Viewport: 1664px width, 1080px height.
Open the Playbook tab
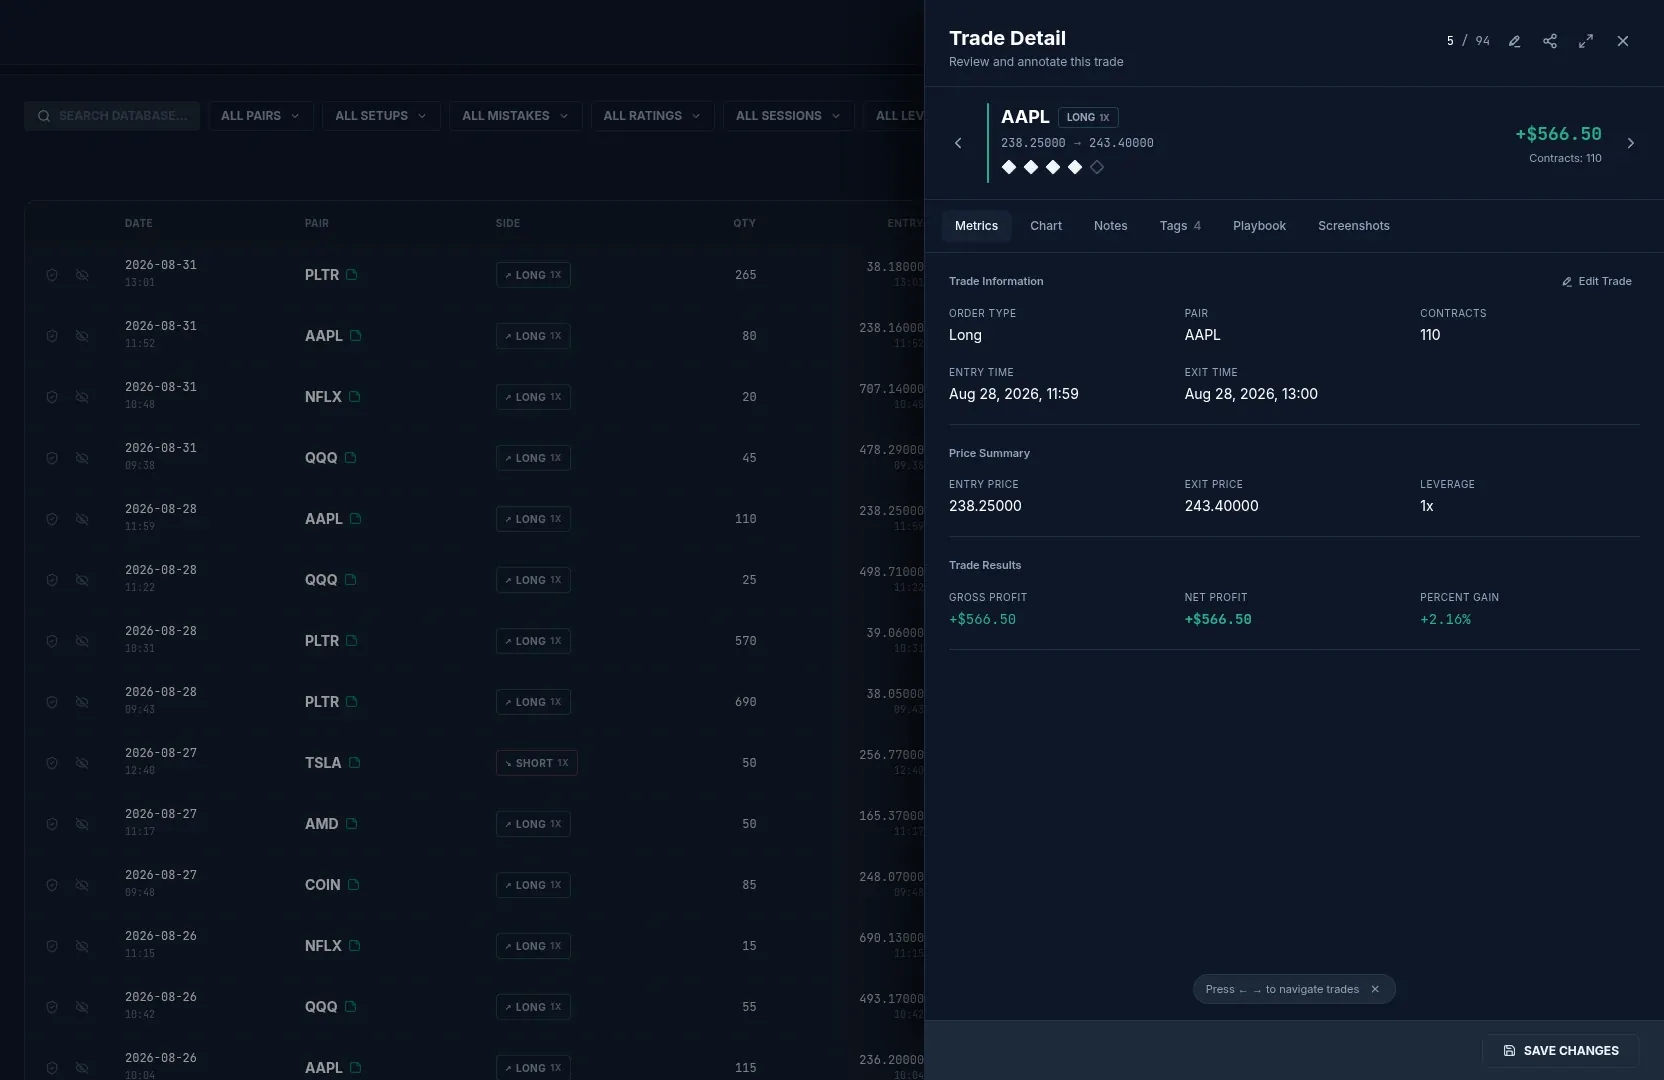[x=1259, y=226]
